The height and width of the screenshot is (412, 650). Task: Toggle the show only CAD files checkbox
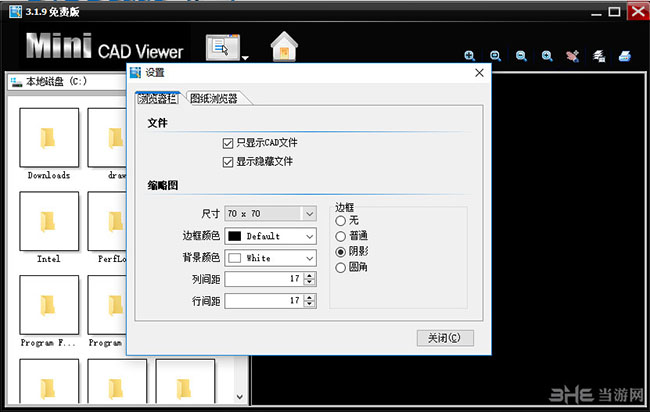point(228,143)
